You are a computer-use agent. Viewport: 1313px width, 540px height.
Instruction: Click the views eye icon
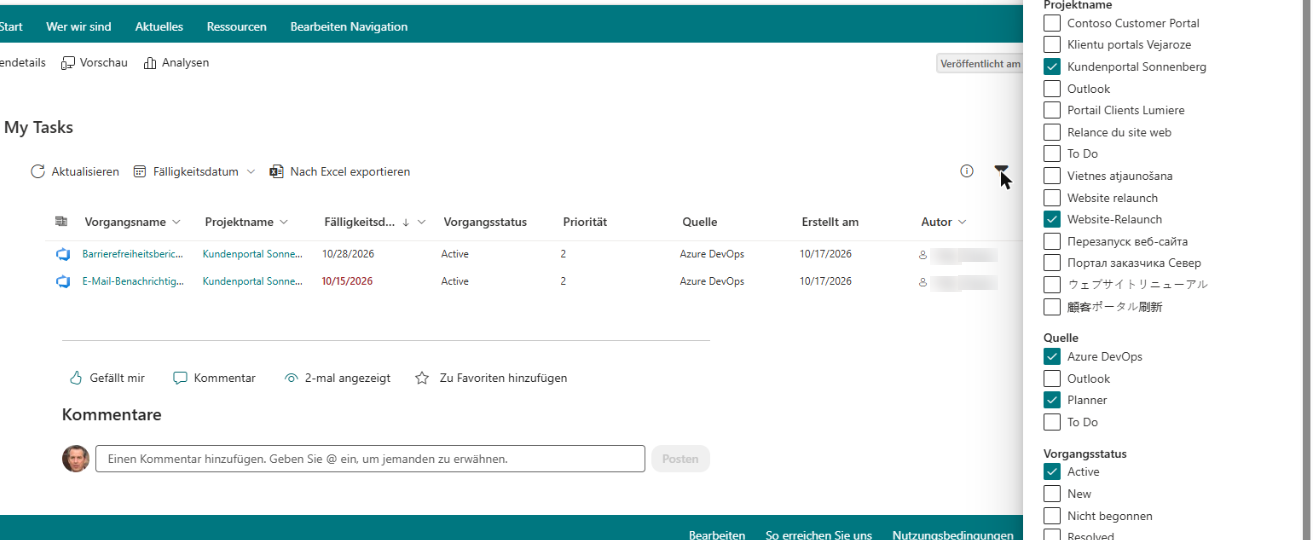(291, 378)
